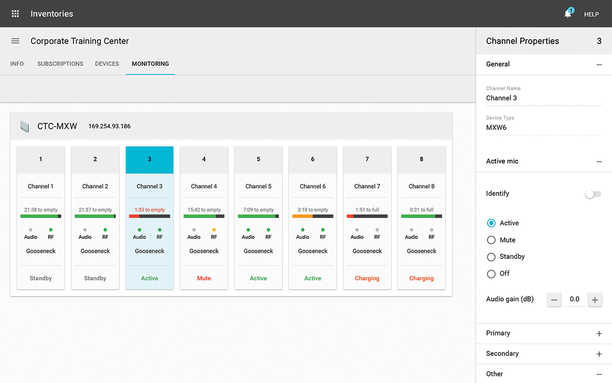Toggle the Identify switch
The width and height of the screenshot is (612, 383).
(592, 194)
